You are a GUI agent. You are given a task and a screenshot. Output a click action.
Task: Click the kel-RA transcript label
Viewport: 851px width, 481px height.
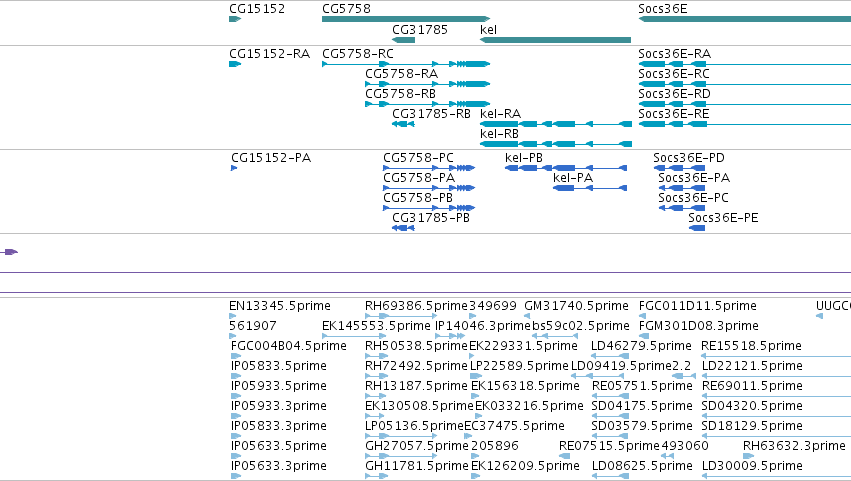(x=500, y=114)
